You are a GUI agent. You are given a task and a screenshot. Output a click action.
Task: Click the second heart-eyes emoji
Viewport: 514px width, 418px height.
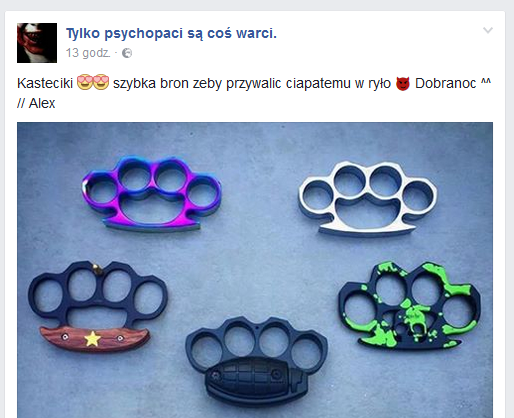101,83
